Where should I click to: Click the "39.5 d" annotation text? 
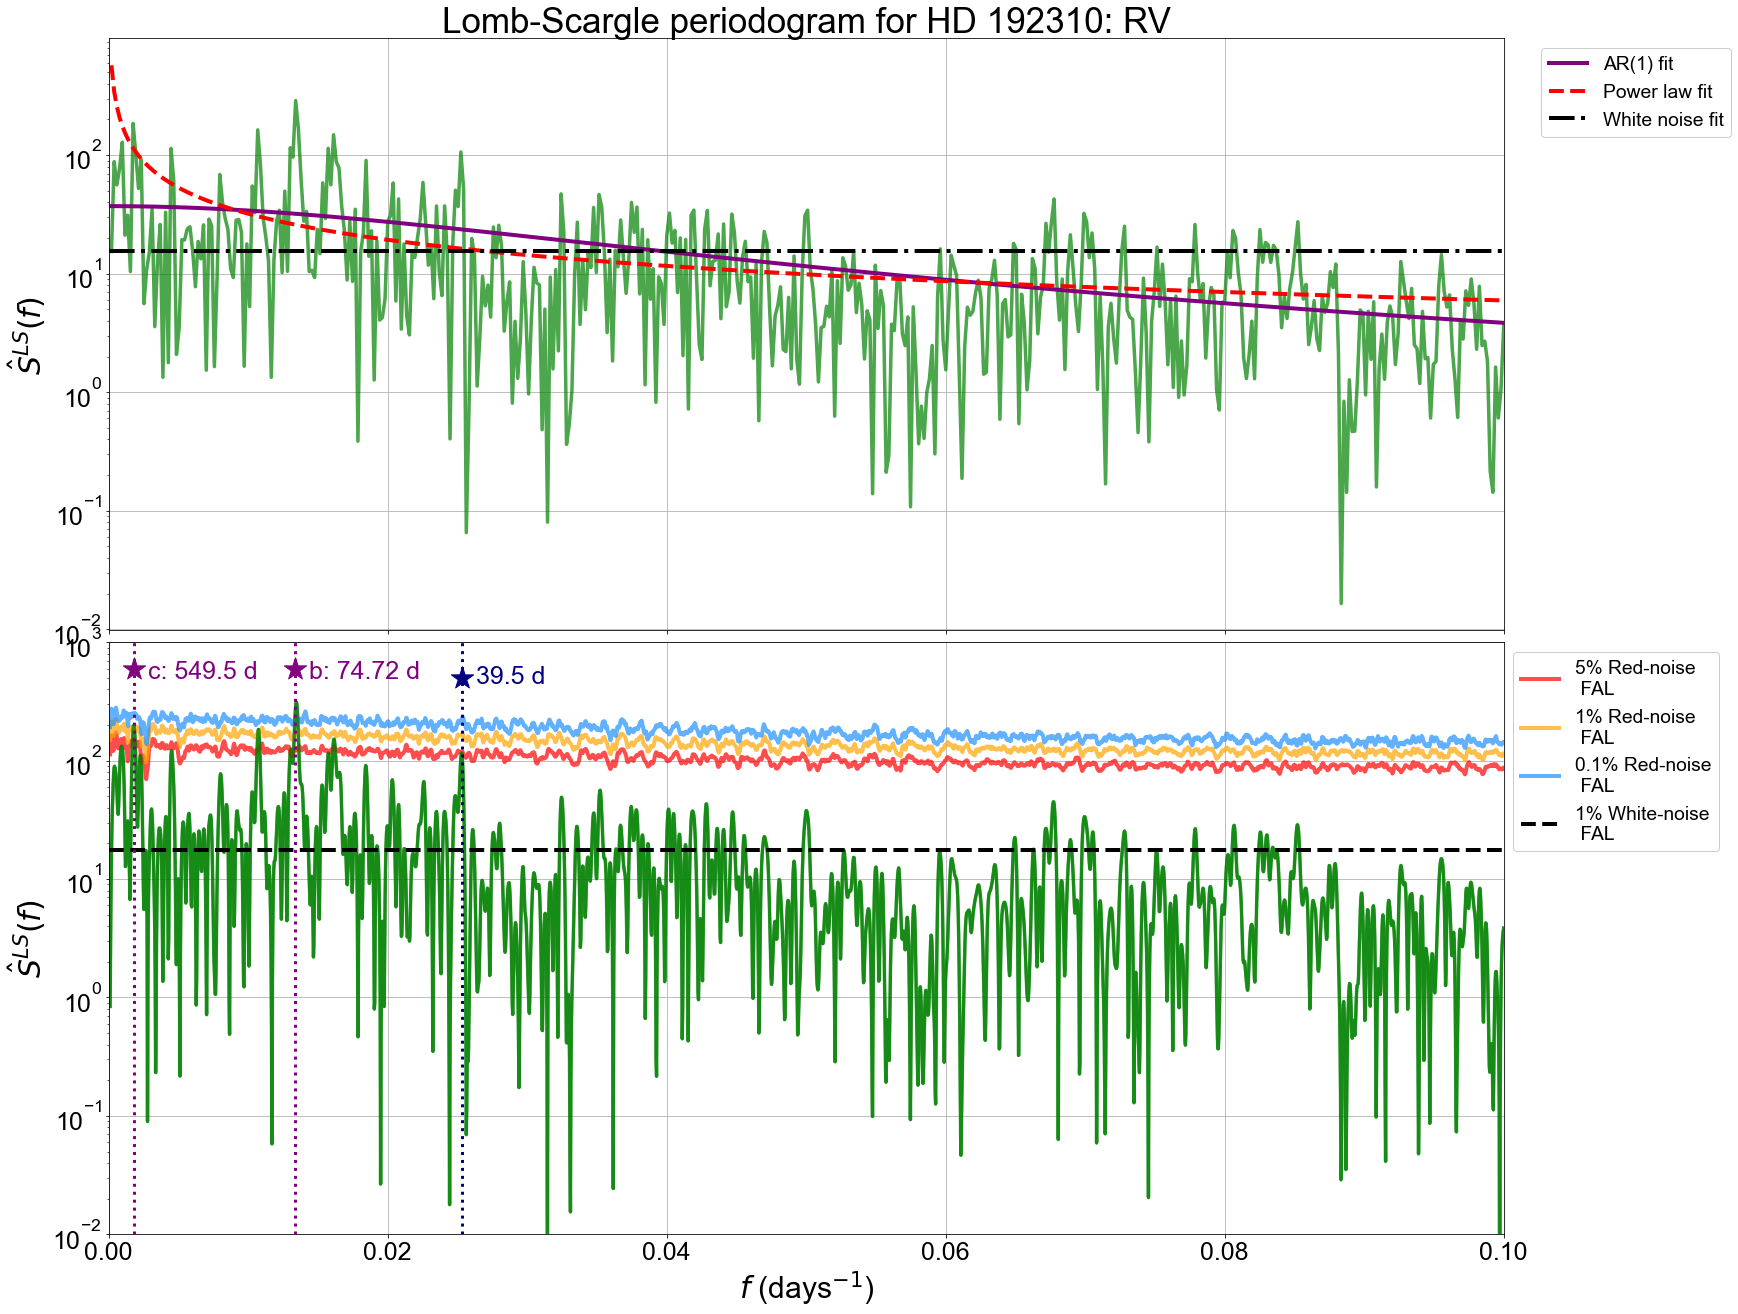(510, 676)
